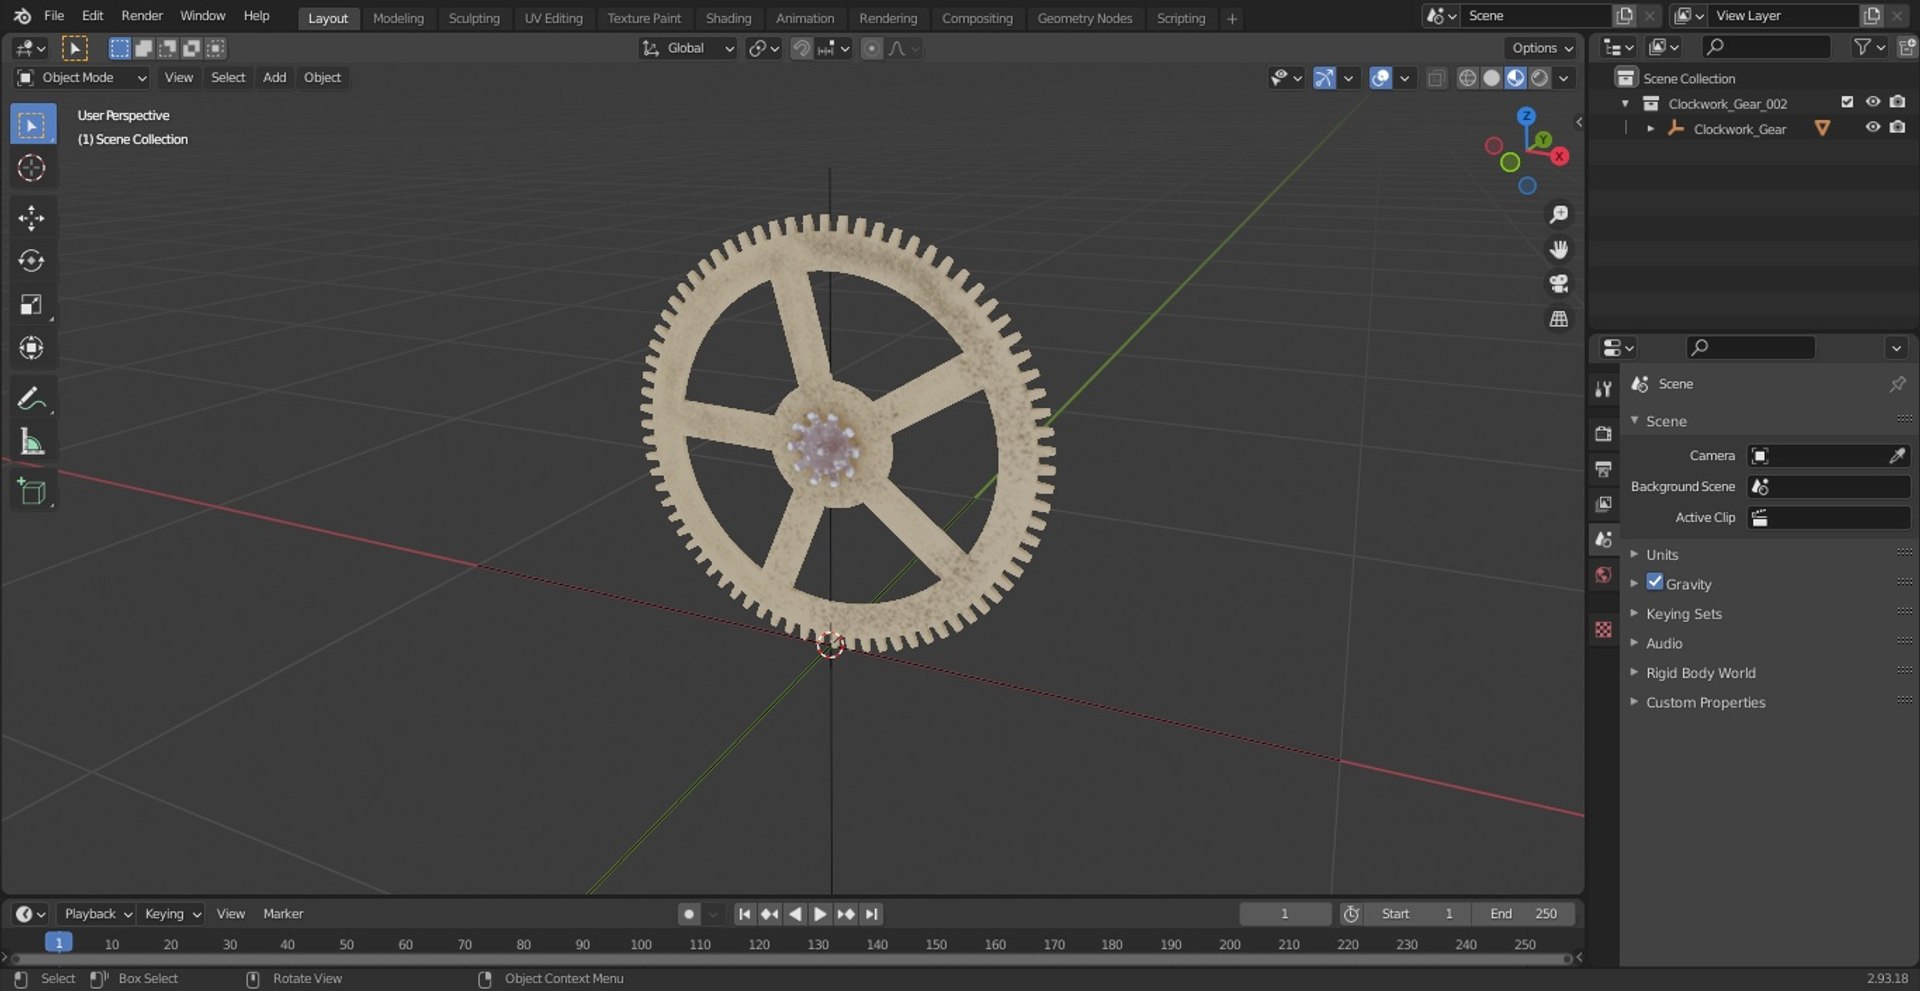Switch to the Geometry Nodes workspace tab

[1085, 18]
